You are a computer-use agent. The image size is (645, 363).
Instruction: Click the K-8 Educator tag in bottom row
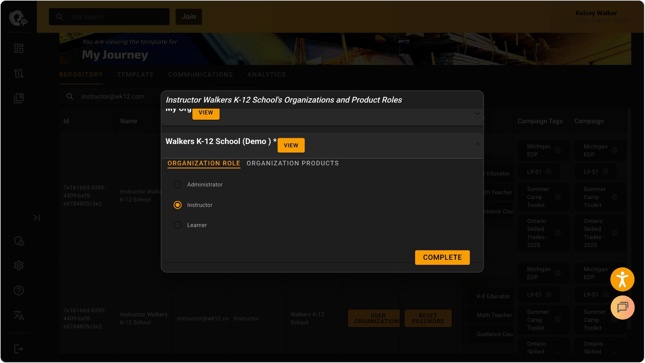493,296
